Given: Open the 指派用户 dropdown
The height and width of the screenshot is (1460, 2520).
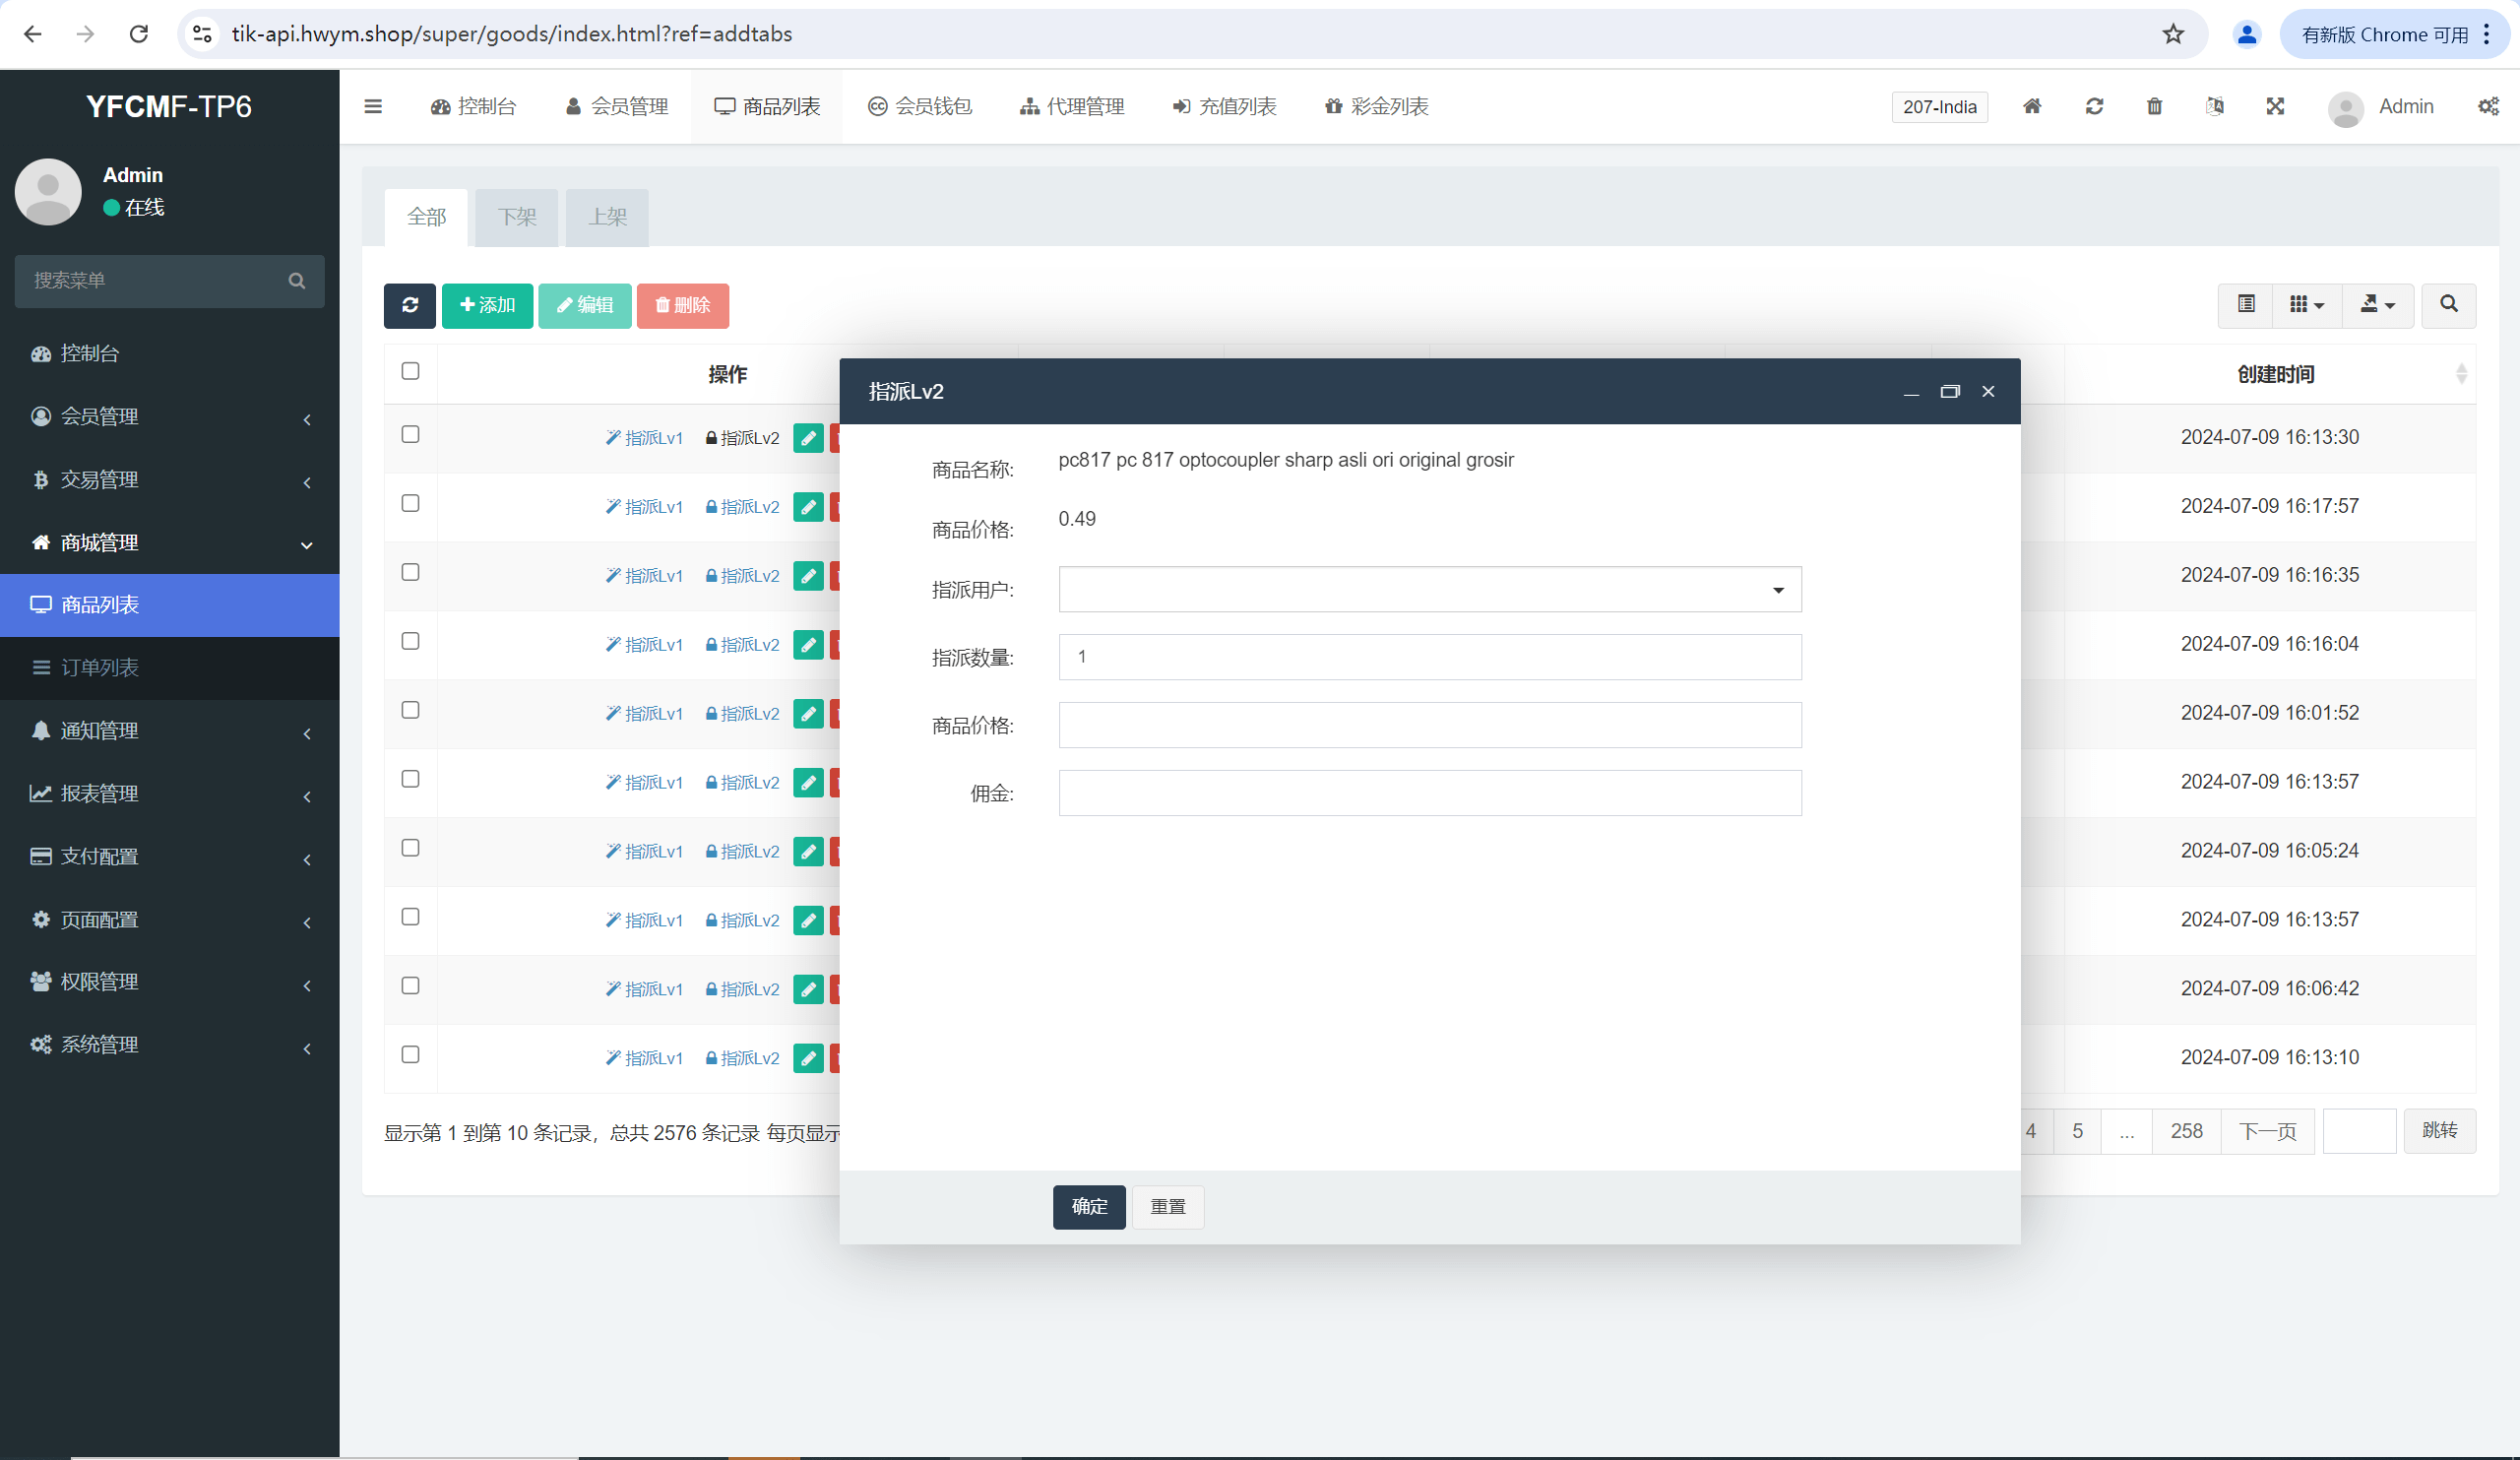Looking at the screenshot, I should point(1429,590).
